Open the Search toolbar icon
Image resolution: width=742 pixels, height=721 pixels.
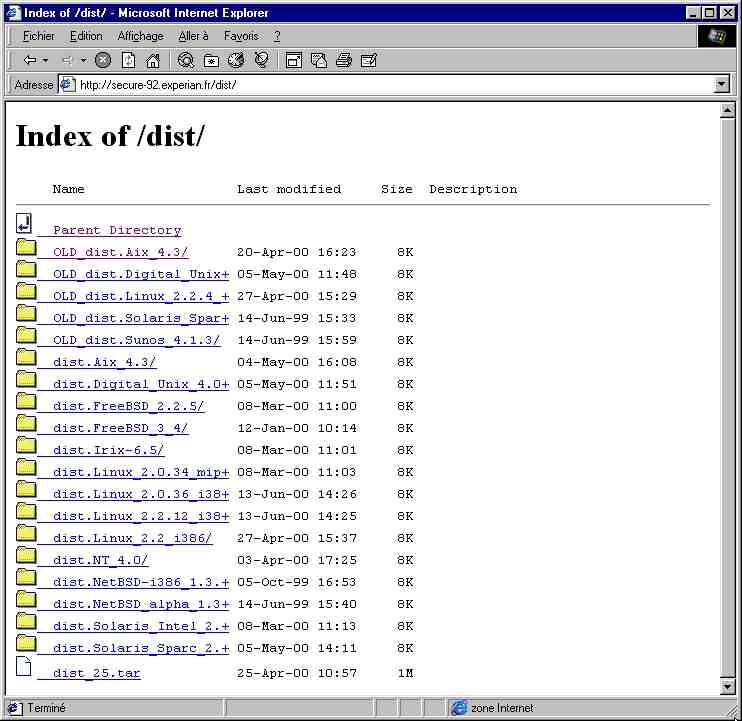[x=186, y=60]
